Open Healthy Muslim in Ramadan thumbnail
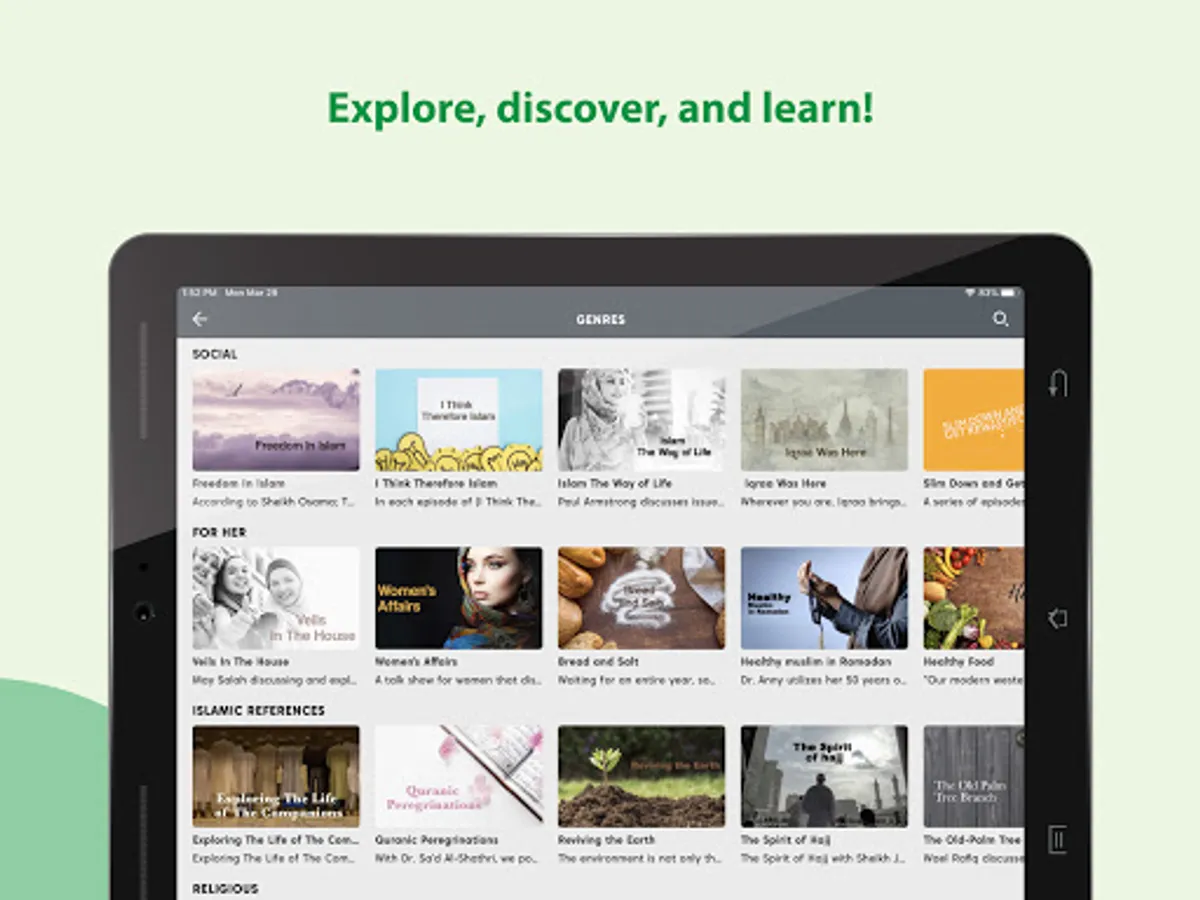This screenshot has width=1200, height=900. tap(824, 598)
